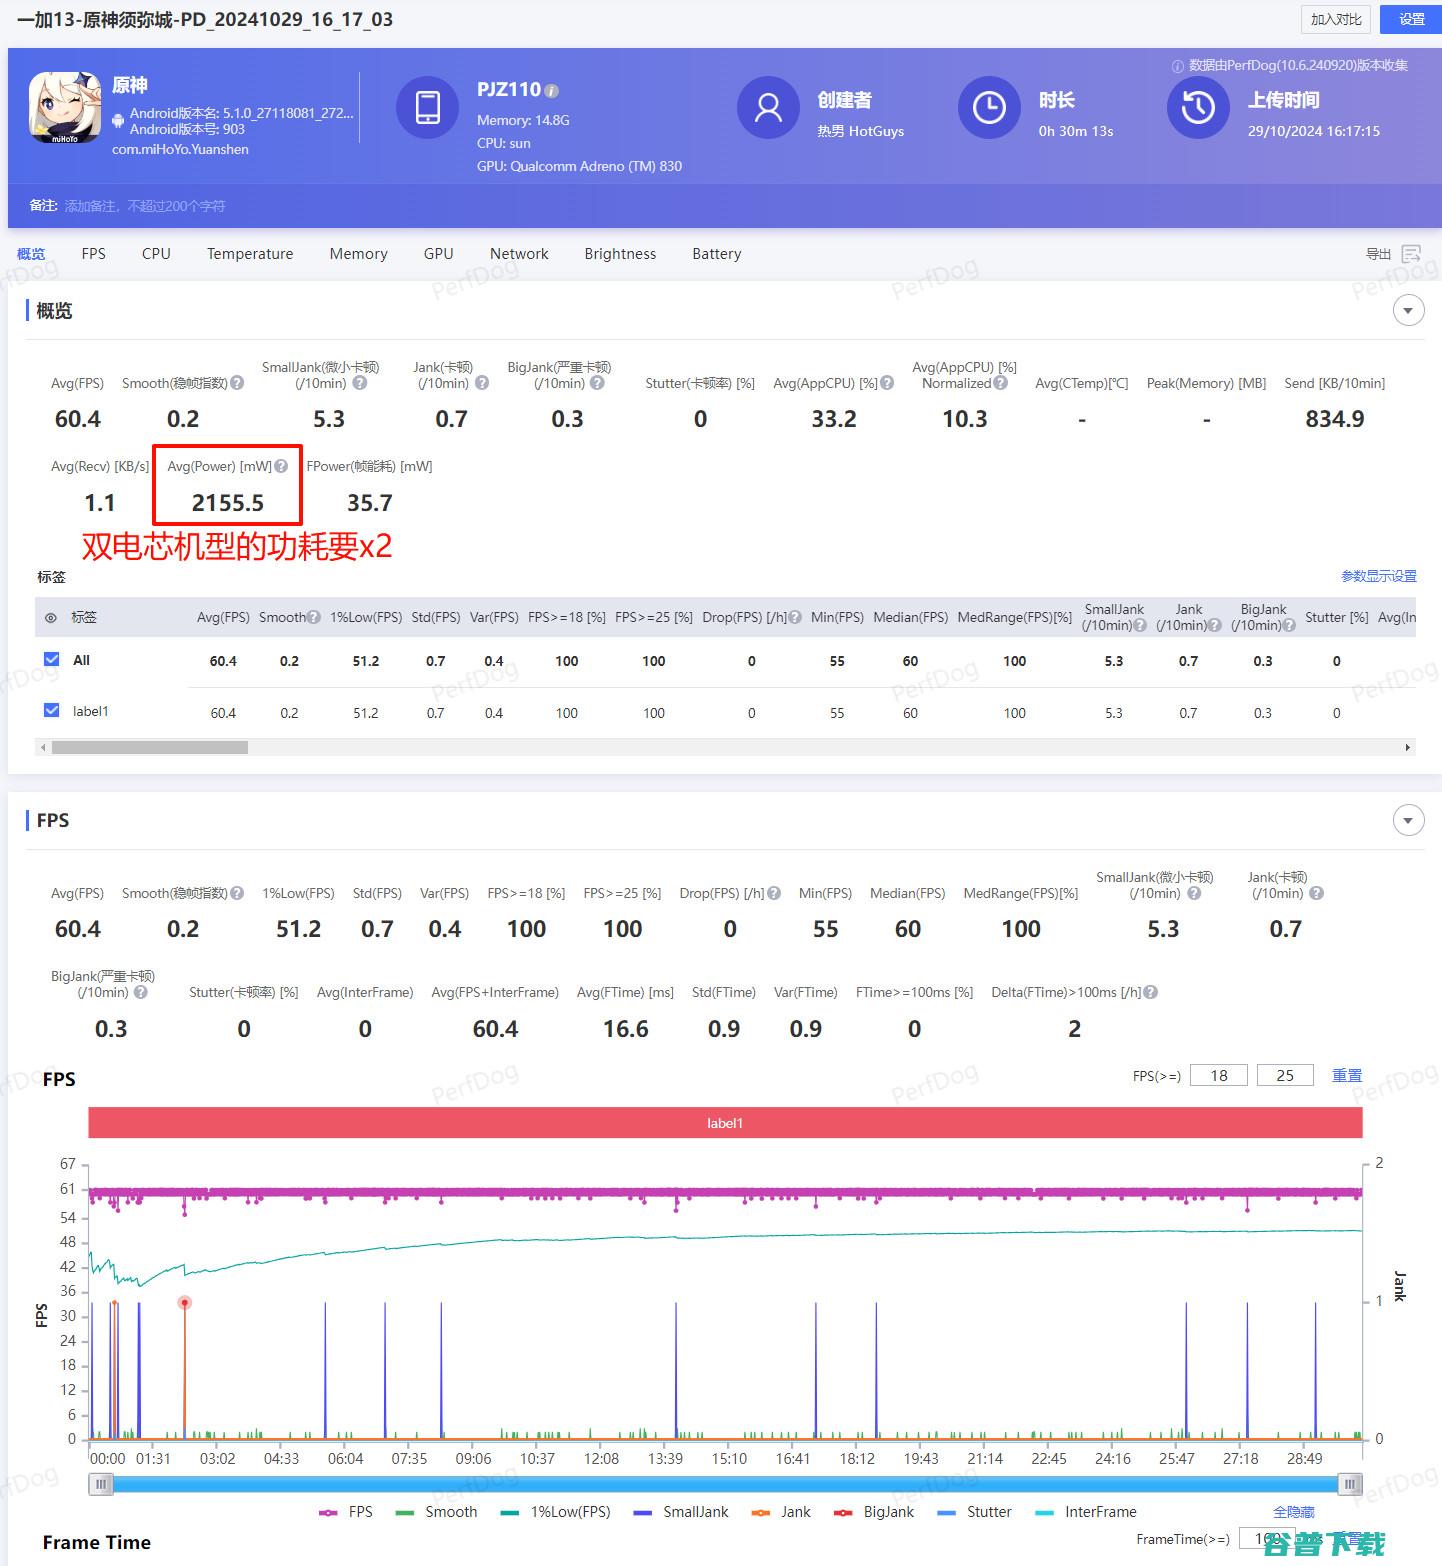Switch to the Temperature tab

pyautogui.click(x=249, y=253)
